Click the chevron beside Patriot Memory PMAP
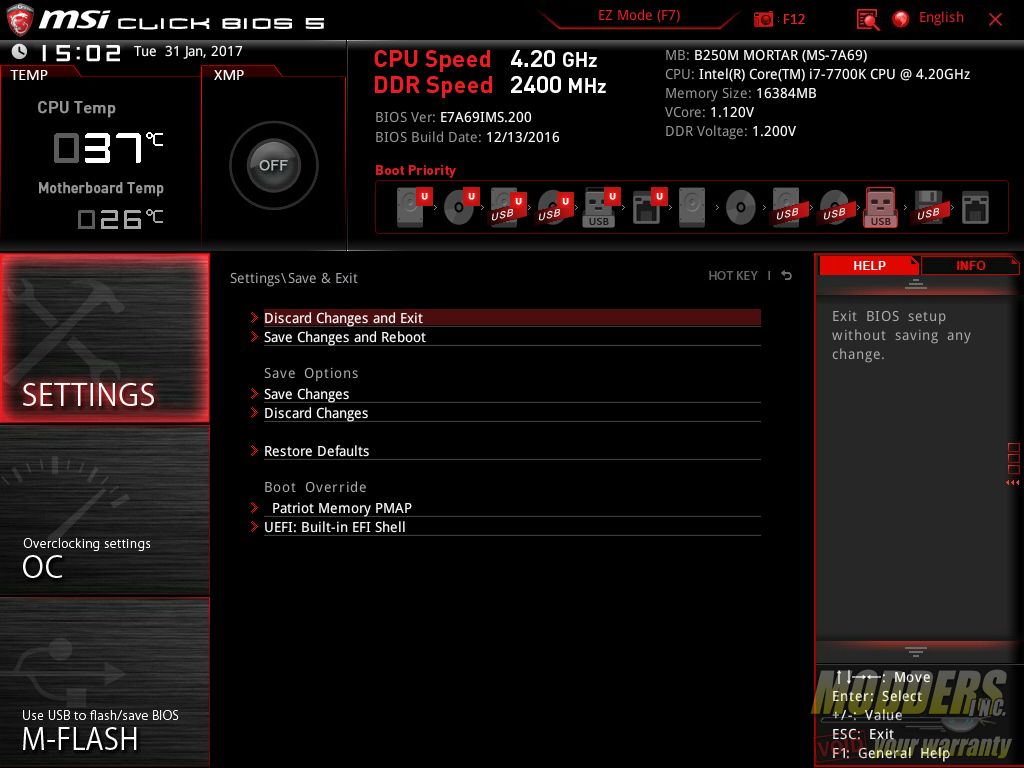The image size is (1024, 768). tap(254, 507)
